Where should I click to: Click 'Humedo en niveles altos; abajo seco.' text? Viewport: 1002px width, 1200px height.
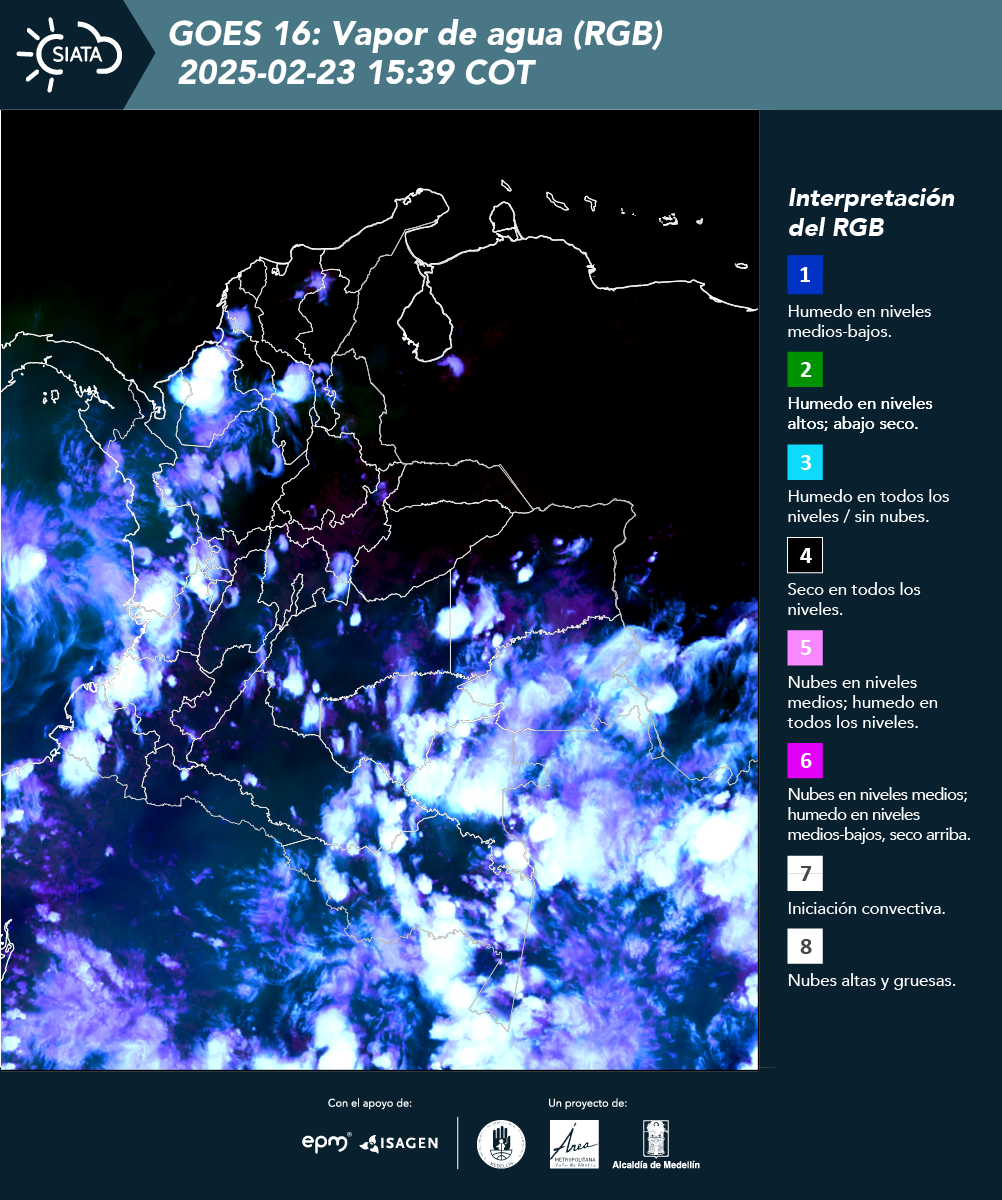(860, 413)
